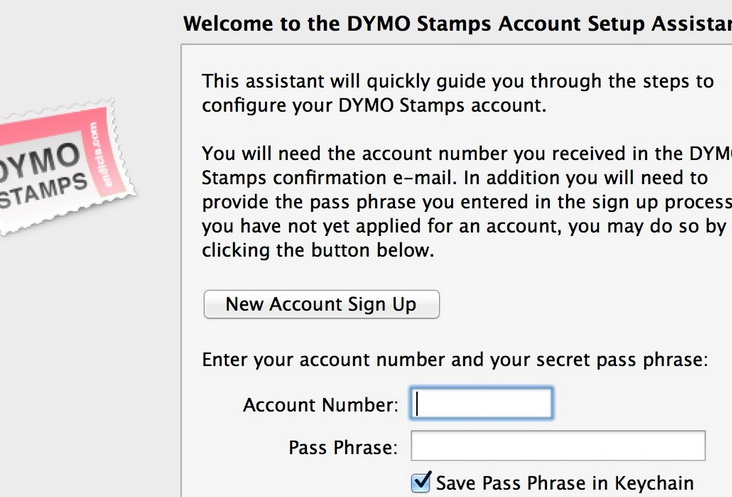Click the "Enter your account number" instruction line

pyautogui.click(x=455, y=360)
